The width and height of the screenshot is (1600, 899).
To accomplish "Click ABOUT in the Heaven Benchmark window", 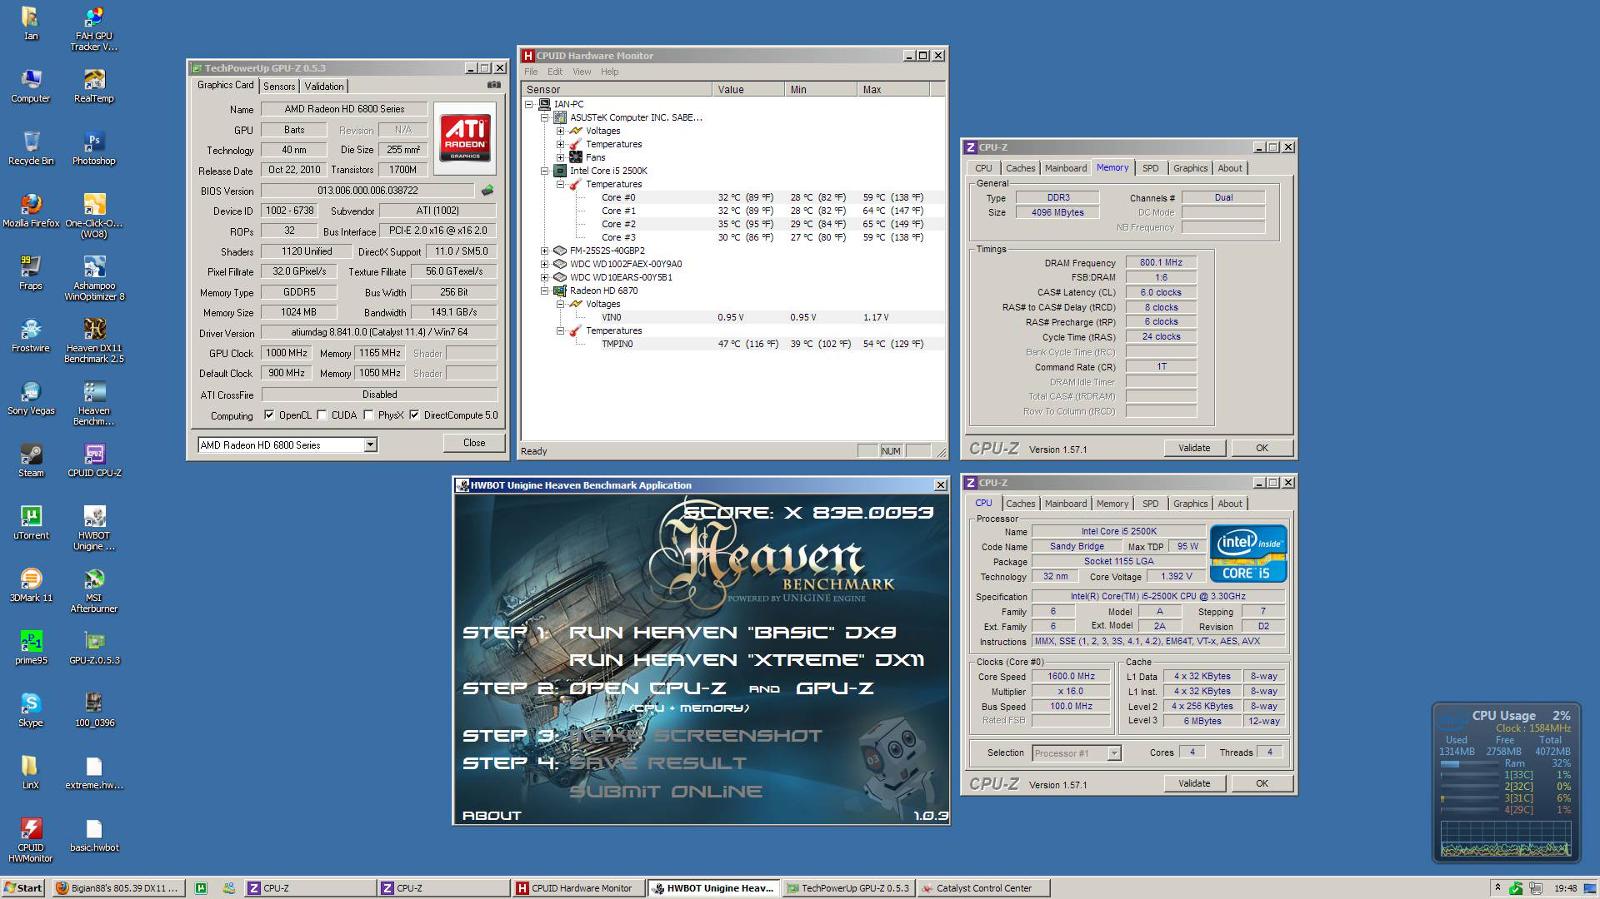I will click(491, 815).
